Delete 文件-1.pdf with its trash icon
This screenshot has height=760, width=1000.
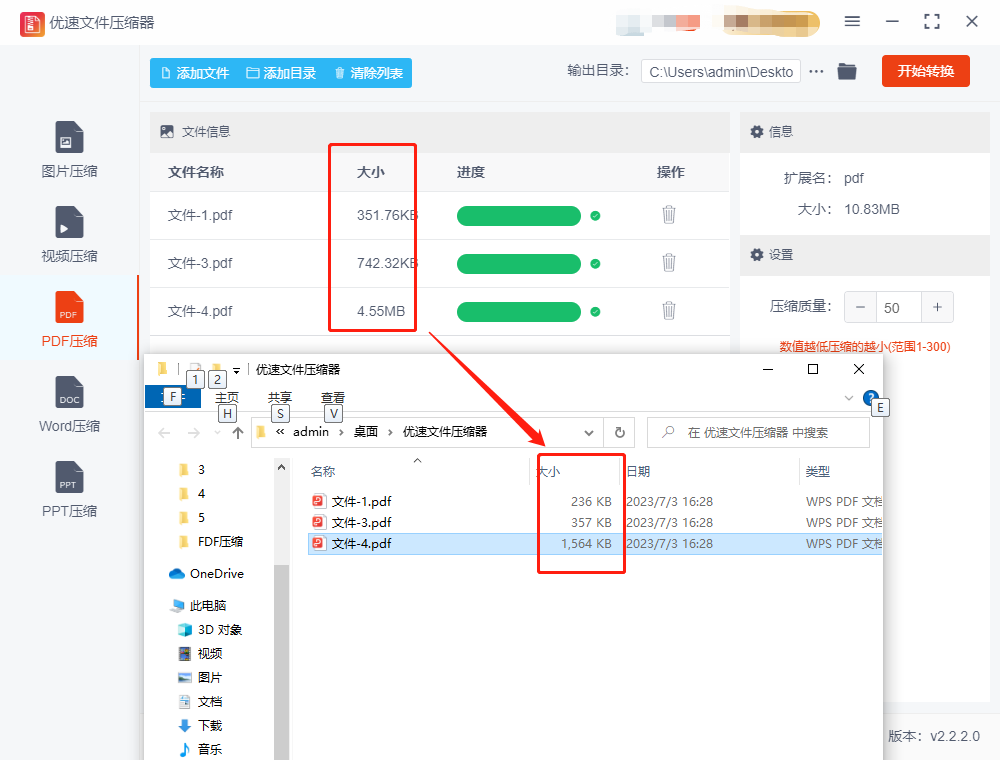(x=668, y=215)
